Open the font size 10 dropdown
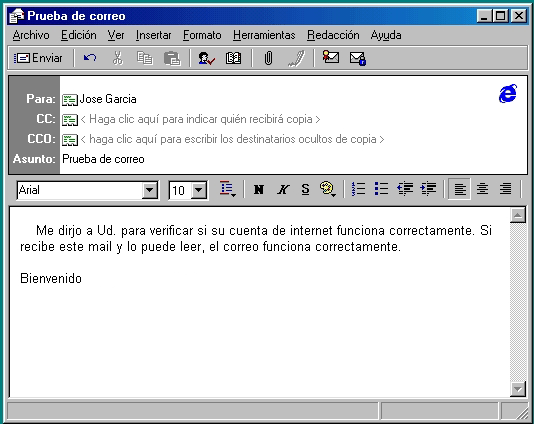This screenshot has height=424, width=534. 199,190
